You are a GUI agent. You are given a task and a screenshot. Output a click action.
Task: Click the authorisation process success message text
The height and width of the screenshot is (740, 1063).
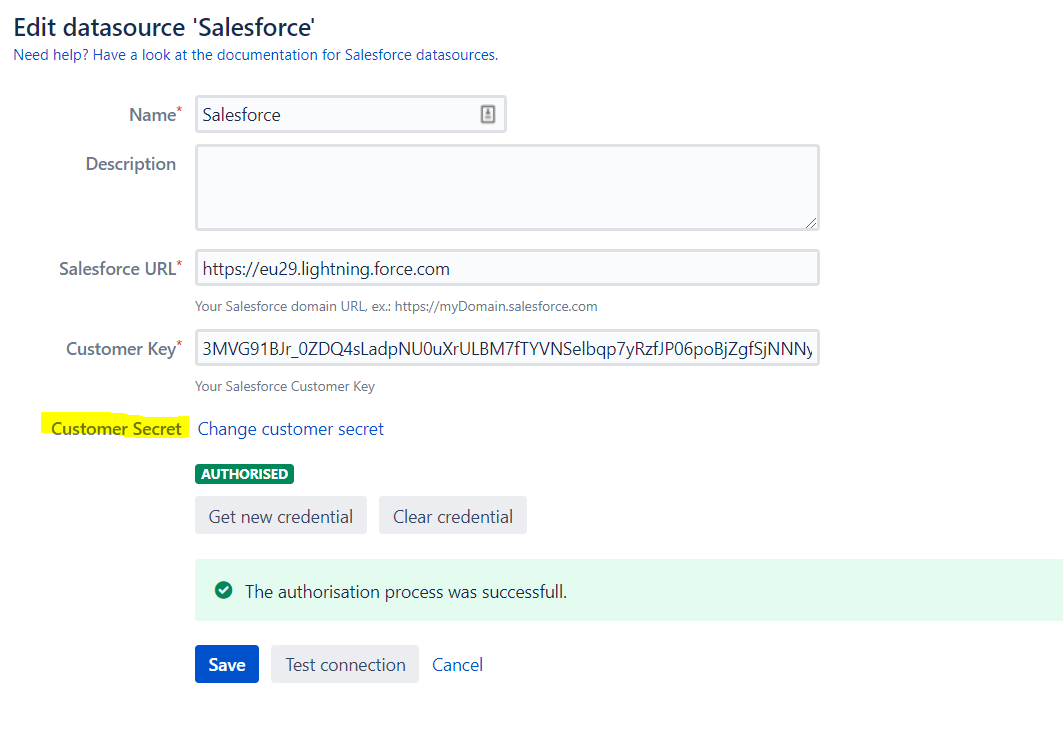(406, 592)
